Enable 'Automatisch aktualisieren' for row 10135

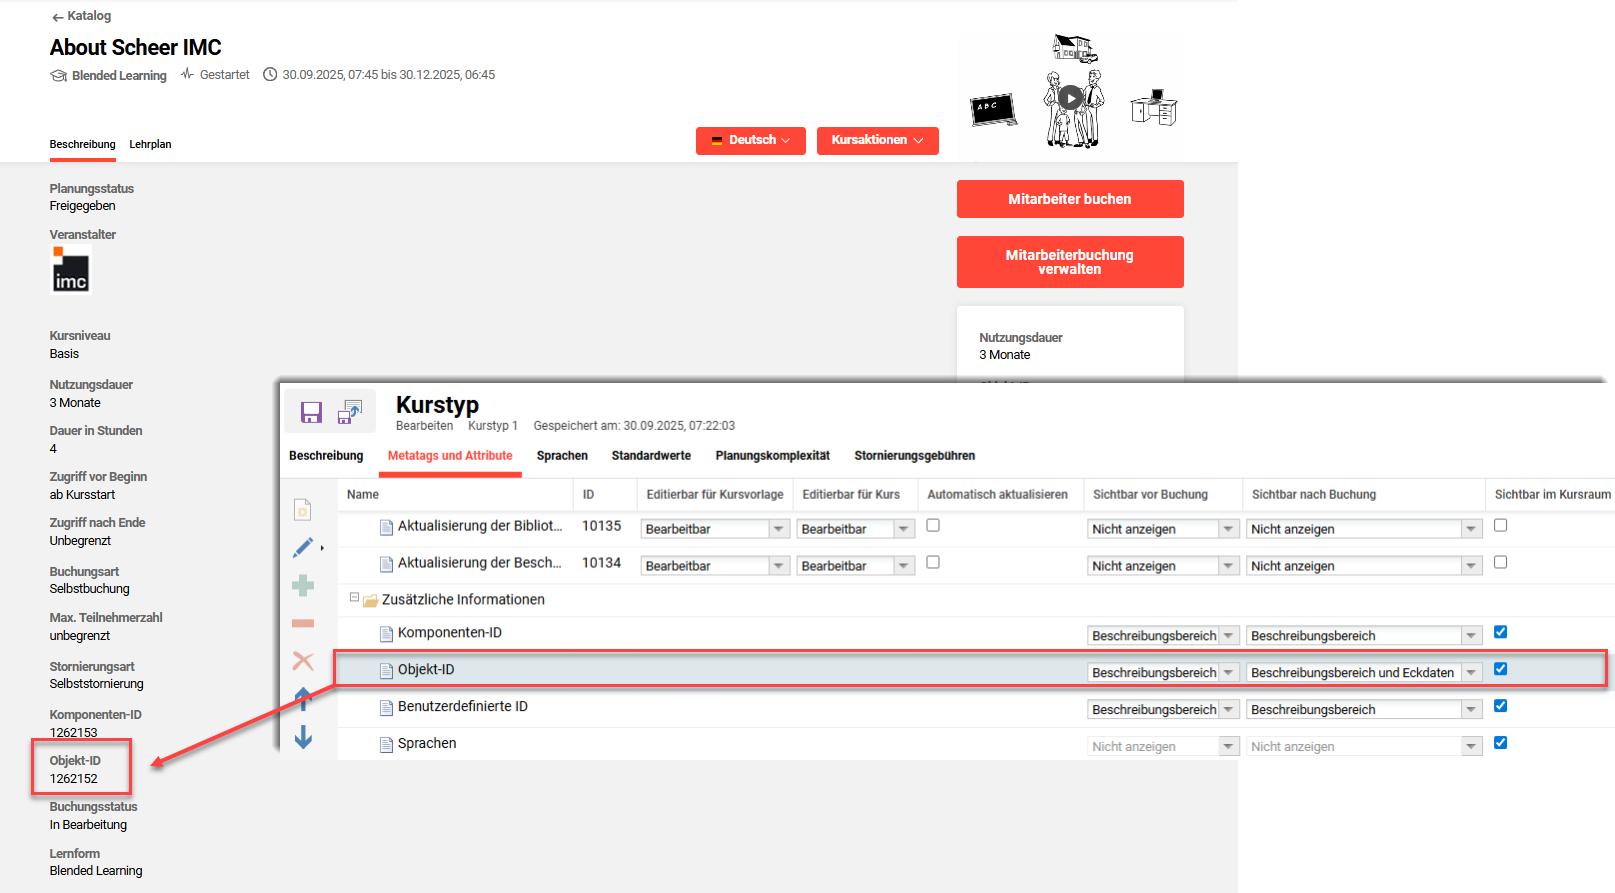pos(933,526)
